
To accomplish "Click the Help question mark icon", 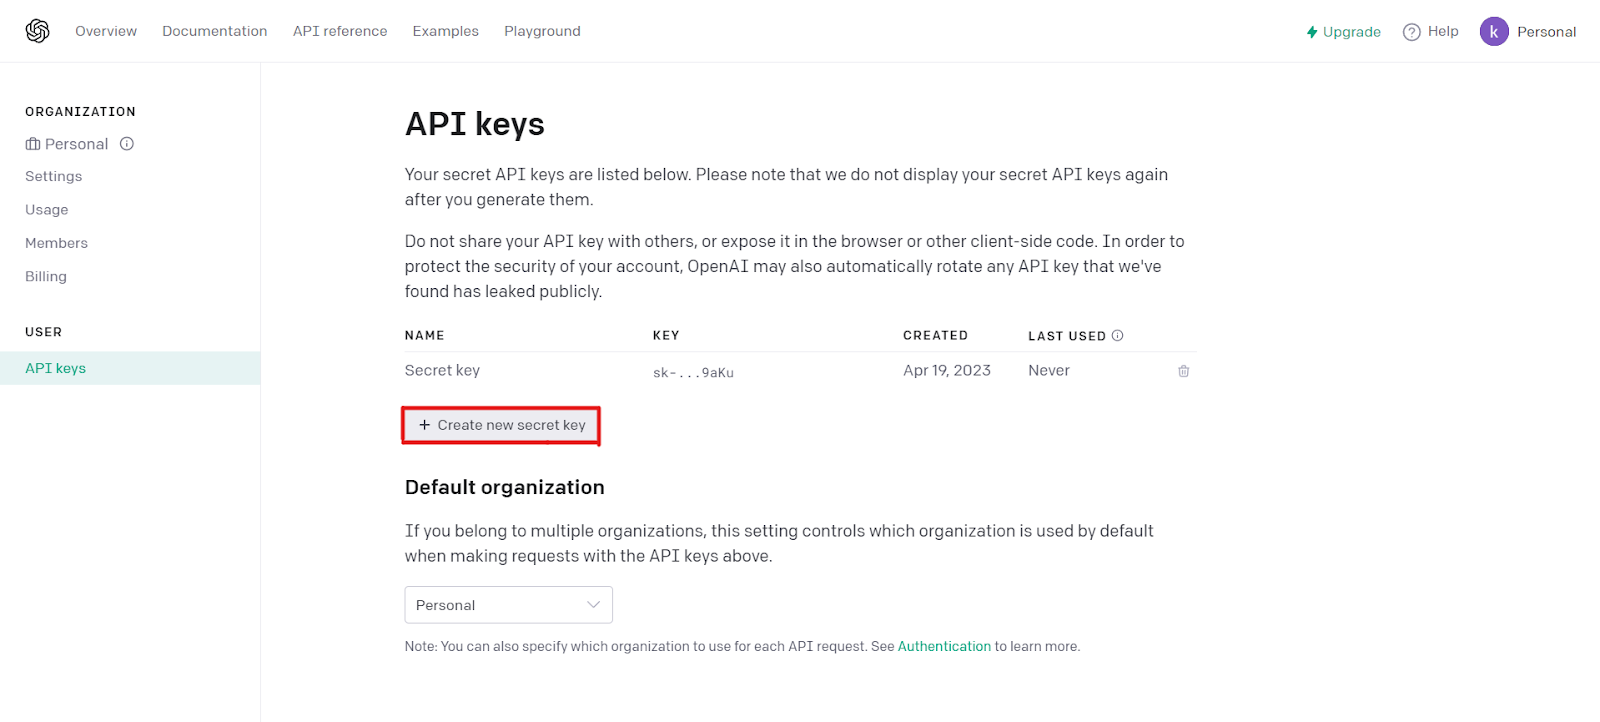I will 1412,32.
